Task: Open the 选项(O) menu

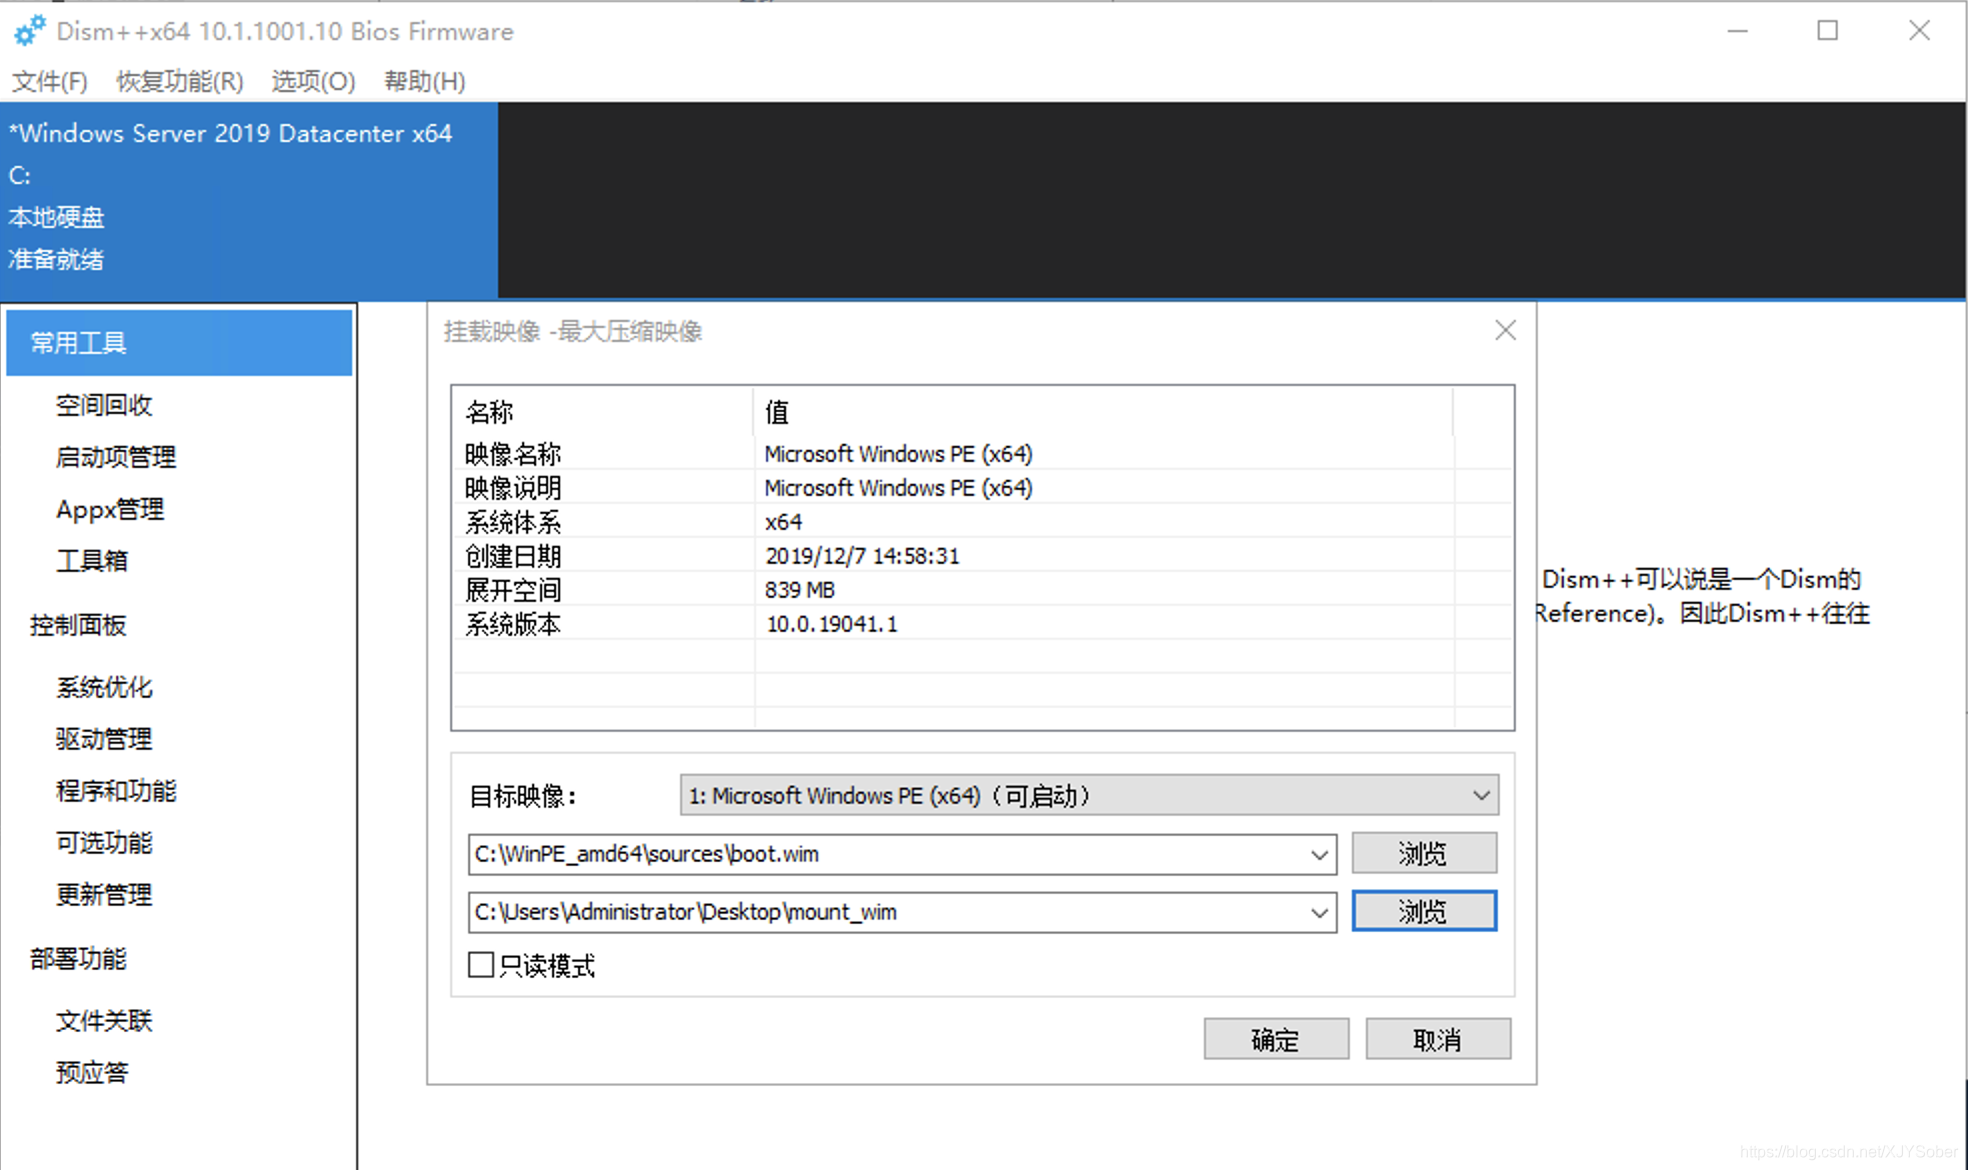Action: (x=313, y=81)
